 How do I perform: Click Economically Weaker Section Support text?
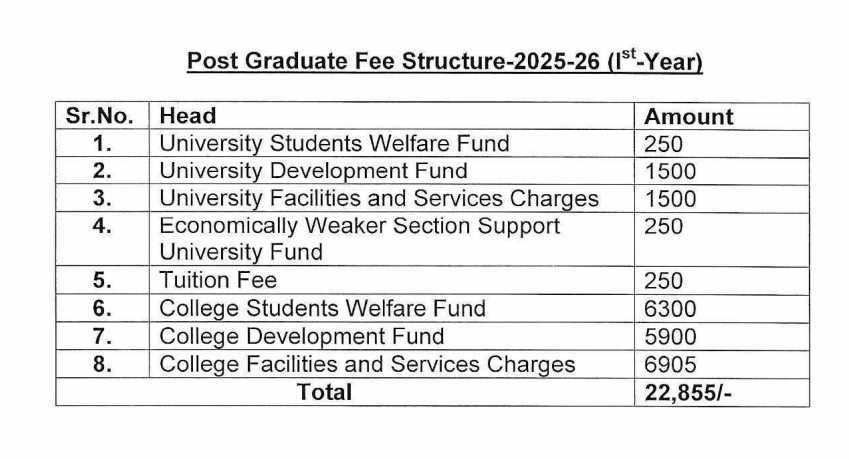(359, 226)
